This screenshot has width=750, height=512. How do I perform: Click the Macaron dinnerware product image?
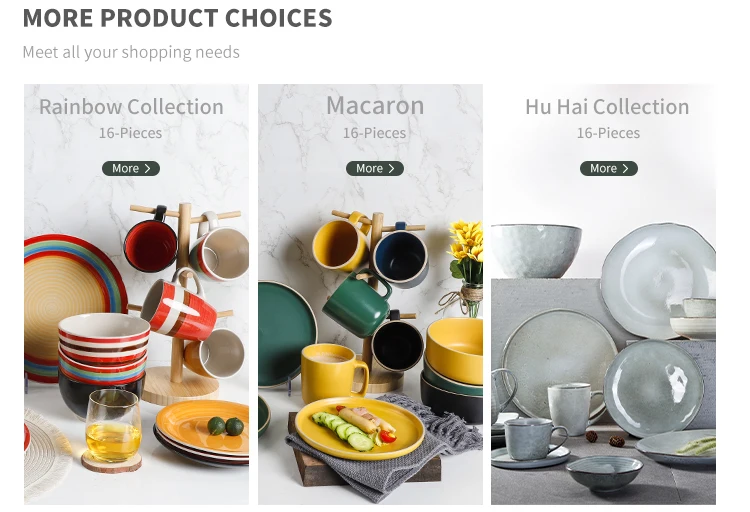370,294
